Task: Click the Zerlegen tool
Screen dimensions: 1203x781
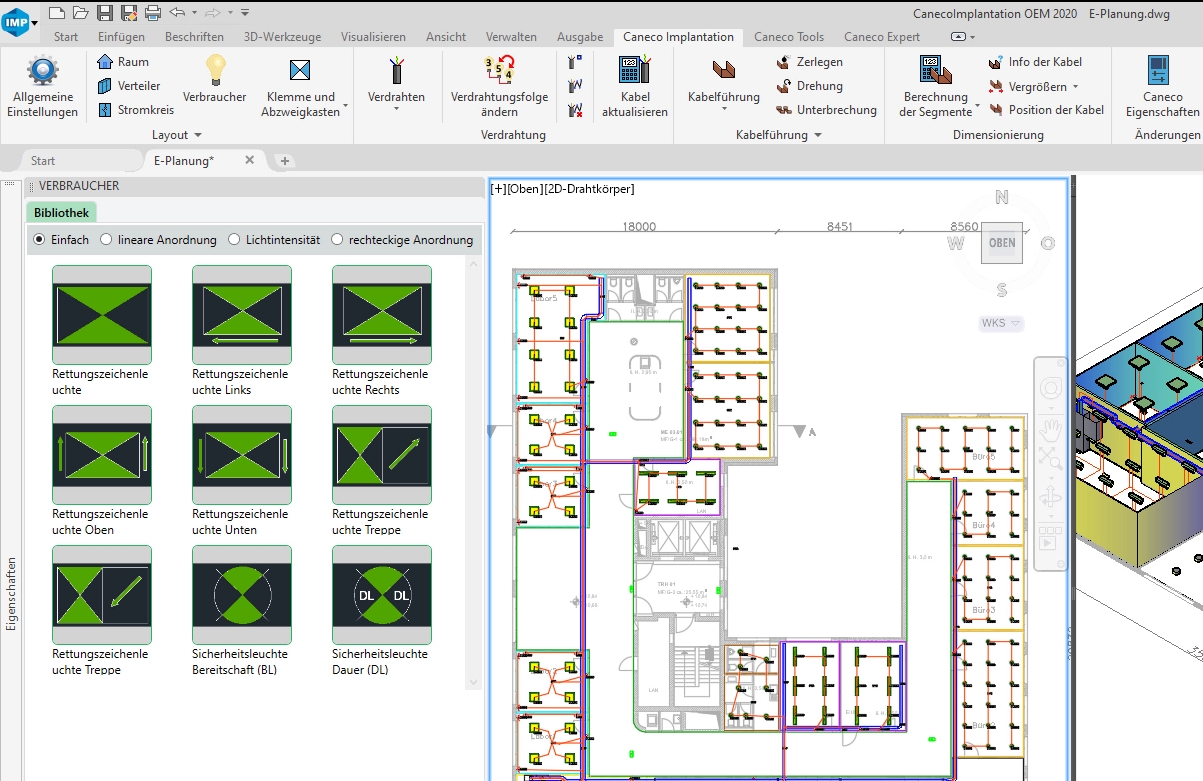Action: (809, 62)
